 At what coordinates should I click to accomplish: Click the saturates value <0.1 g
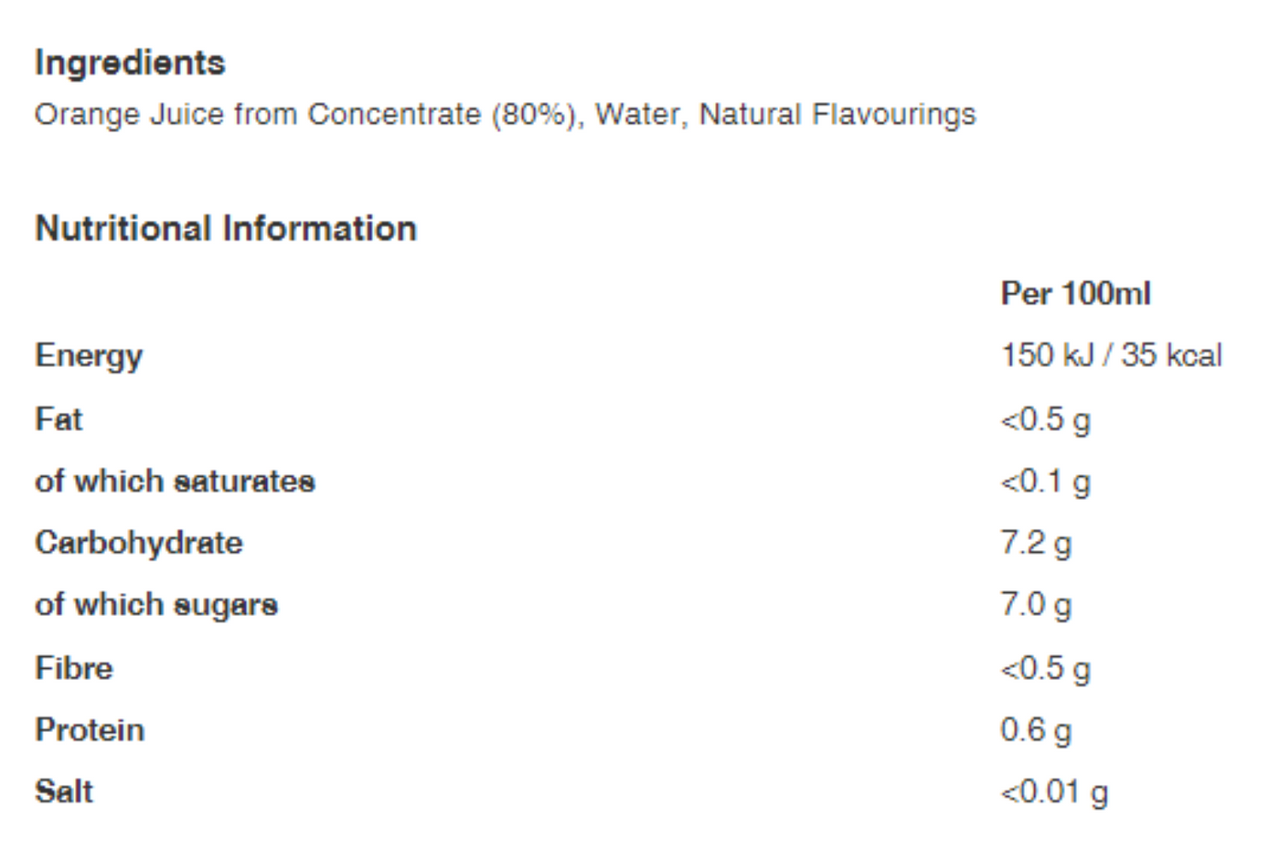pyautogui.click(x=1045, y=482)
